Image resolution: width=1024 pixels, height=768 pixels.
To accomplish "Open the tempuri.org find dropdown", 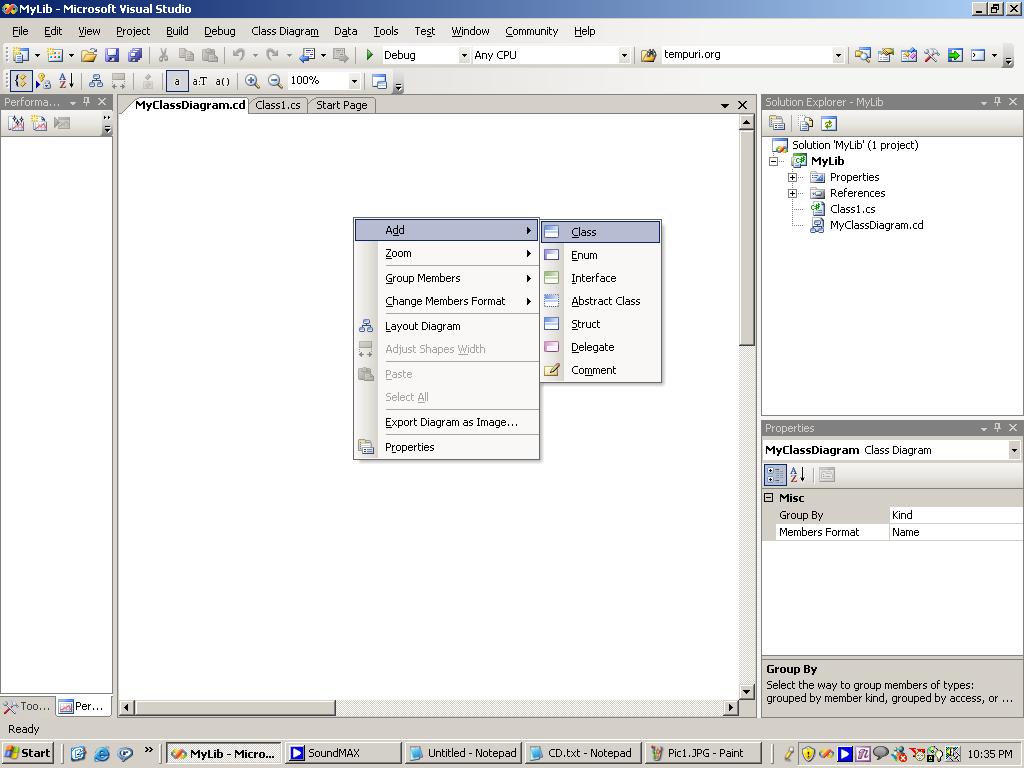I will point(838,56).
